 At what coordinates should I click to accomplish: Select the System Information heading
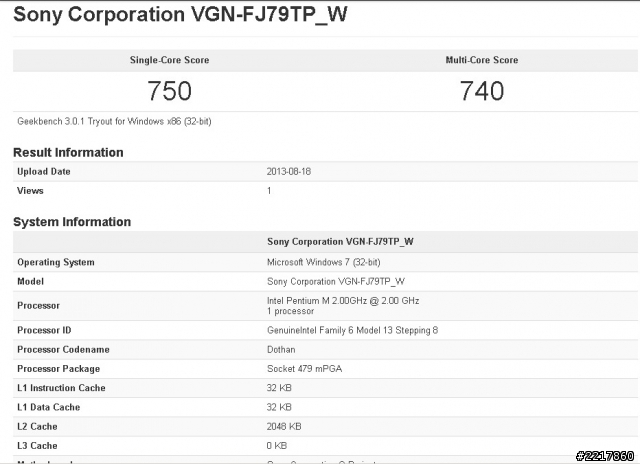(x=72, y=222)
